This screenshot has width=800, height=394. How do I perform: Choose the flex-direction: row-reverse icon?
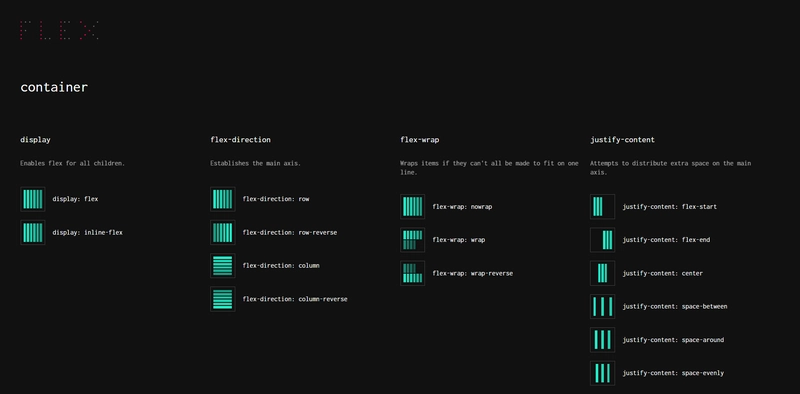(222, 232)
